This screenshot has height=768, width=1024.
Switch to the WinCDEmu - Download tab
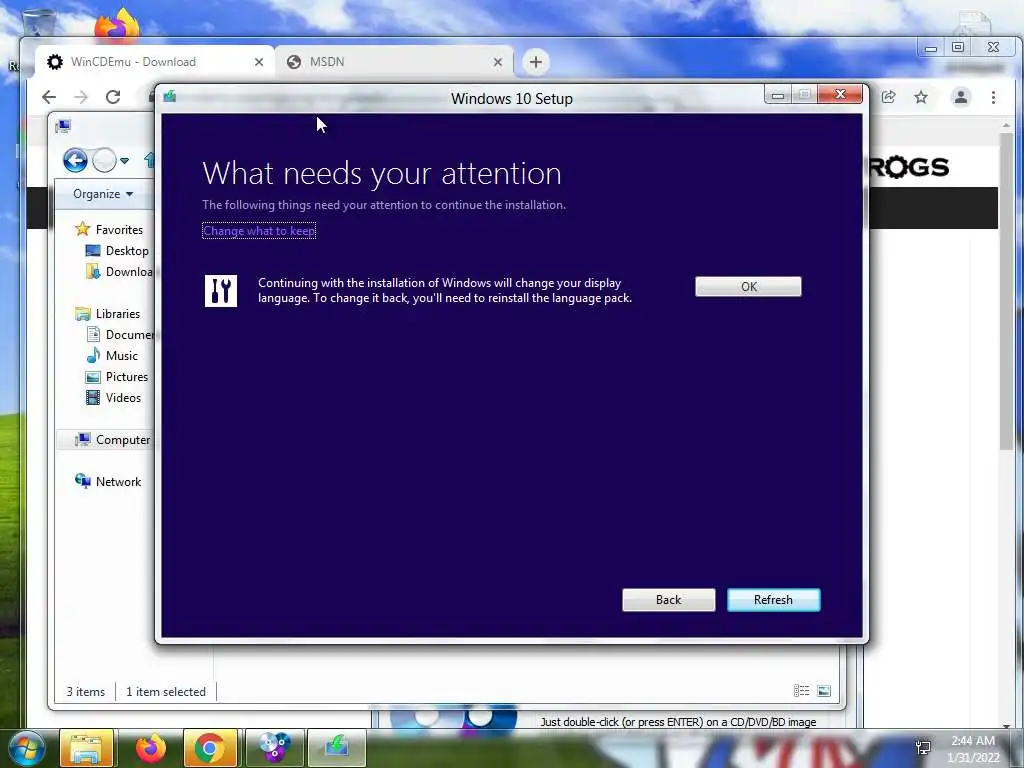(154, 62)
